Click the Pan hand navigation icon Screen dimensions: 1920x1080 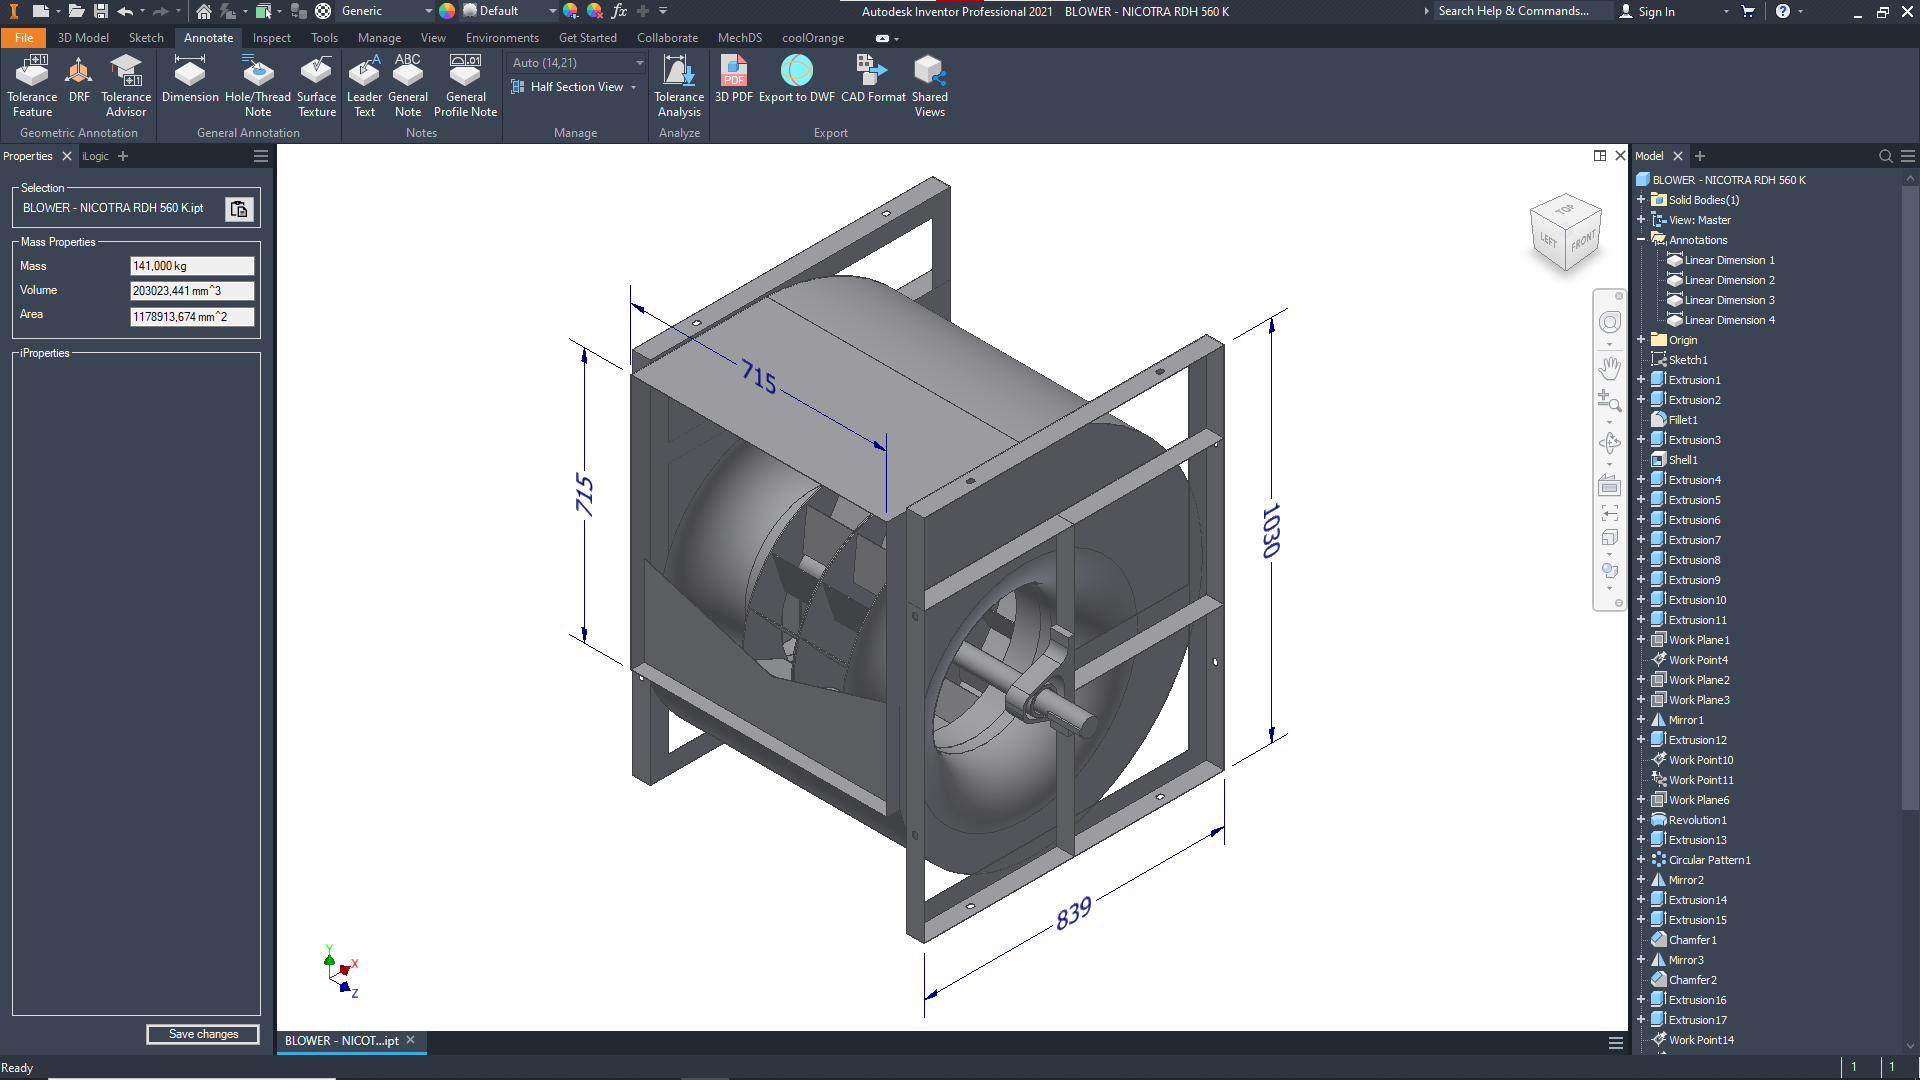coord(1609,367)
